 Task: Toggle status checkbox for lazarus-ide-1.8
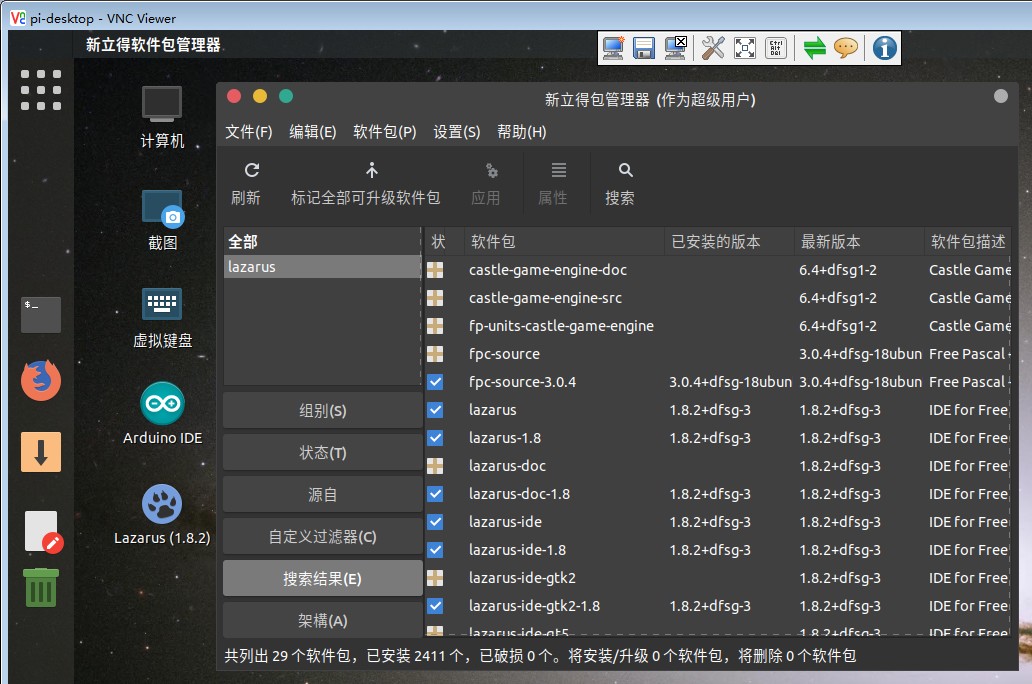tap(435, 550)
